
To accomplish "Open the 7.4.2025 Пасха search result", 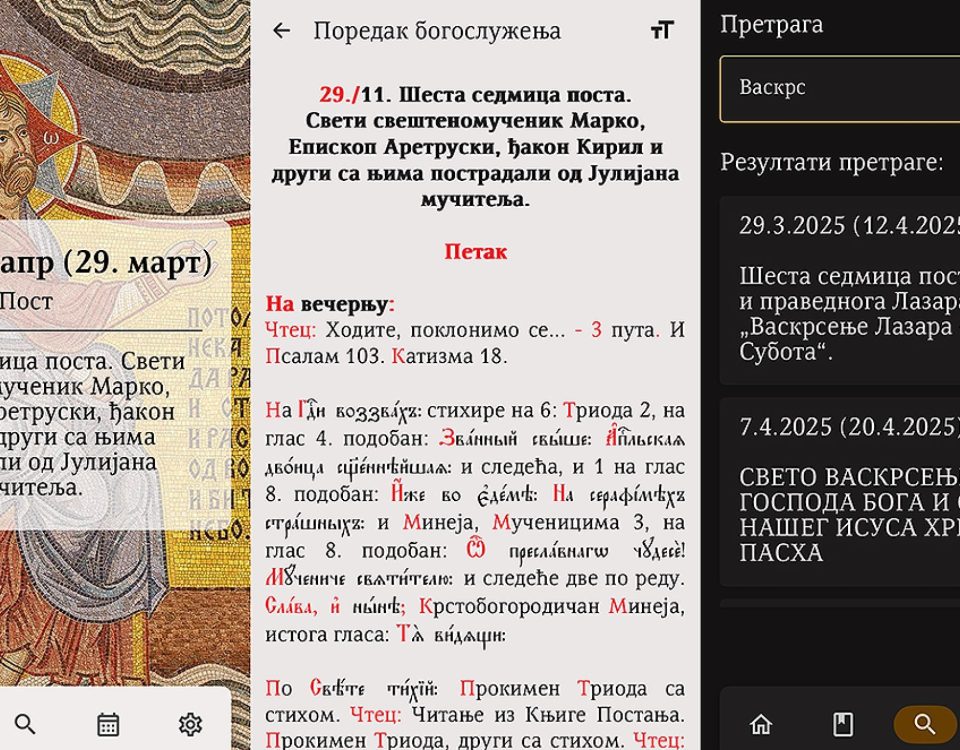I will click(840, 491).
